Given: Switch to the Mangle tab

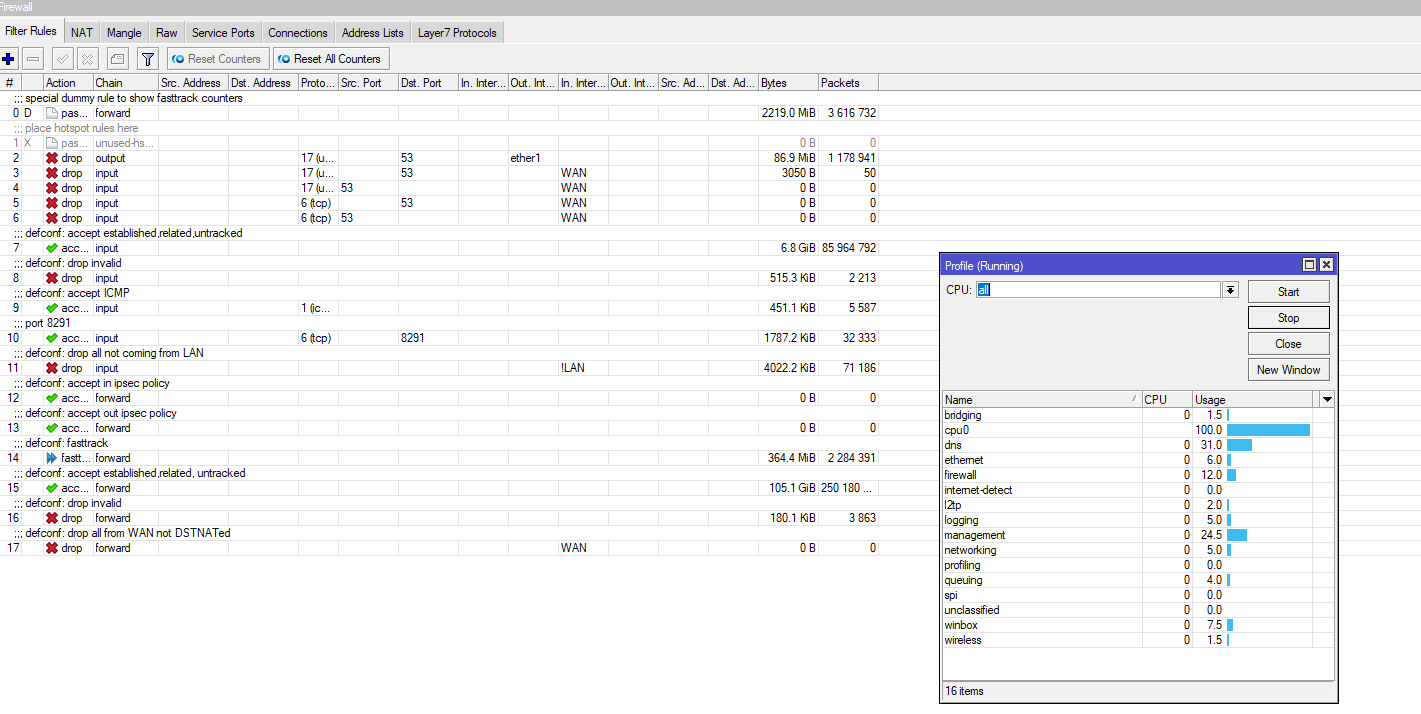Looking at the screenshot, I should (x=124, y=33).
